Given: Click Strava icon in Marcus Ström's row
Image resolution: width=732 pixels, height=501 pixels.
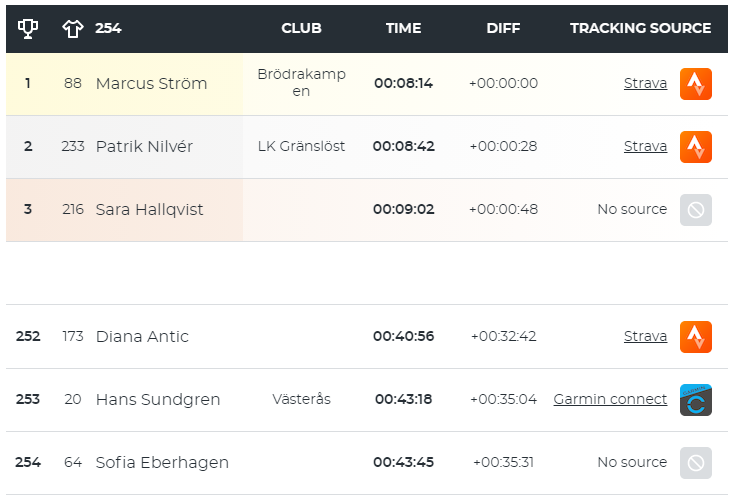Looking at the screenshot, I should pos(696,84).
